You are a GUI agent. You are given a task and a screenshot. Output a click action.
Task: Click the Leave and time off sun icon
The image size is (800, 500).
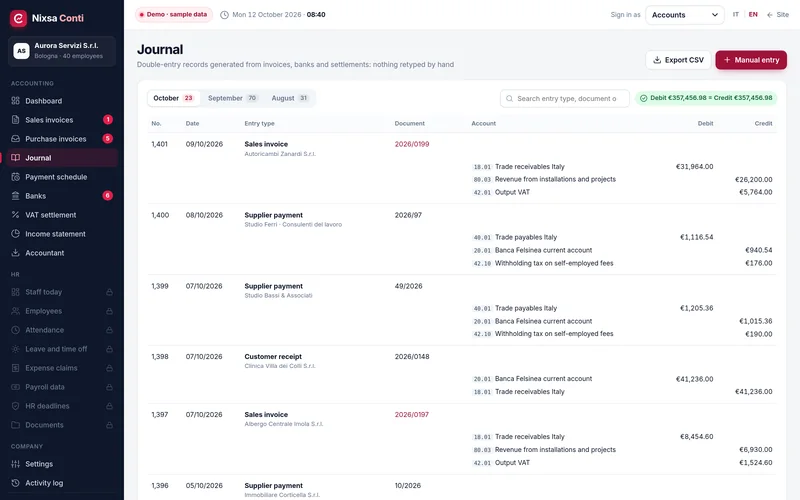point(15,349)
